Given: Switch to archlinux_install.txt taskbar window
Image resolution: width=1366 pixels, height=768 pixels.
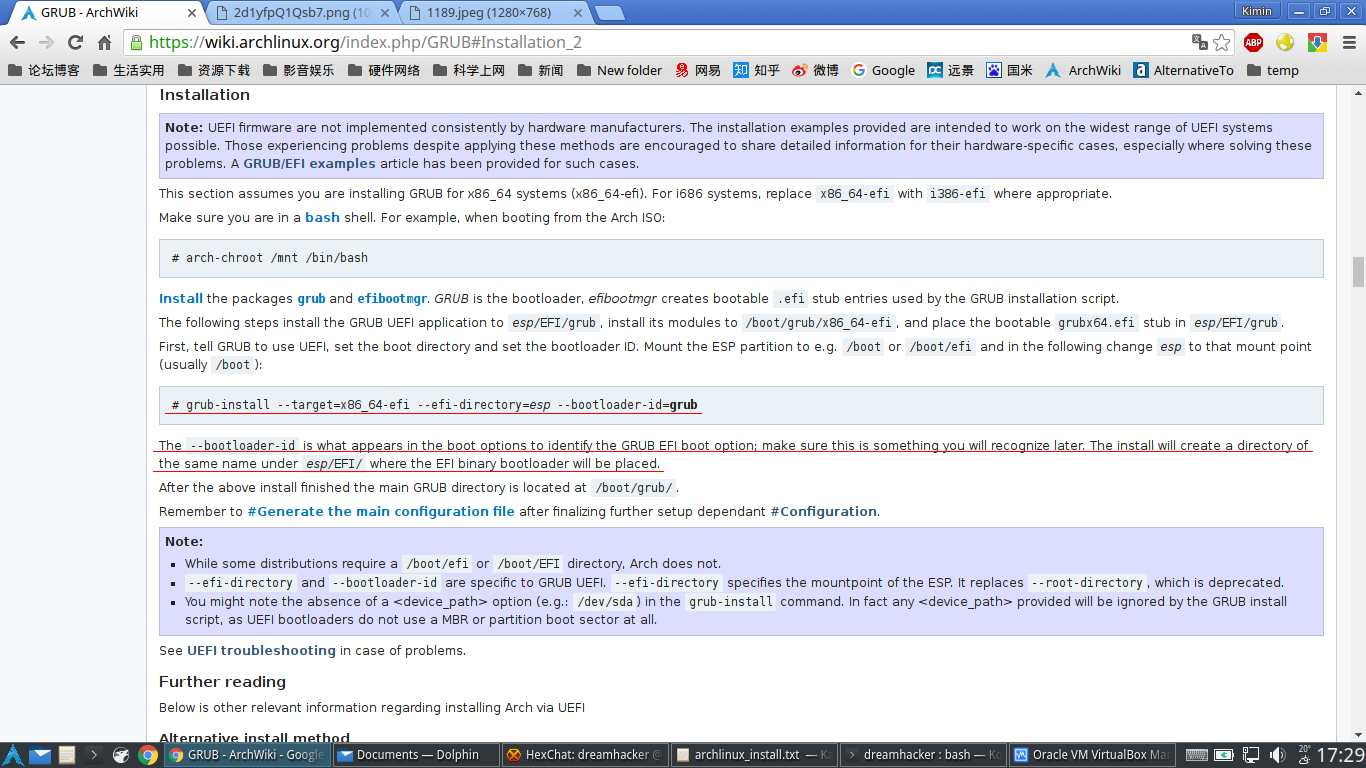Looking at the screenshot, I should pos(753,755).
